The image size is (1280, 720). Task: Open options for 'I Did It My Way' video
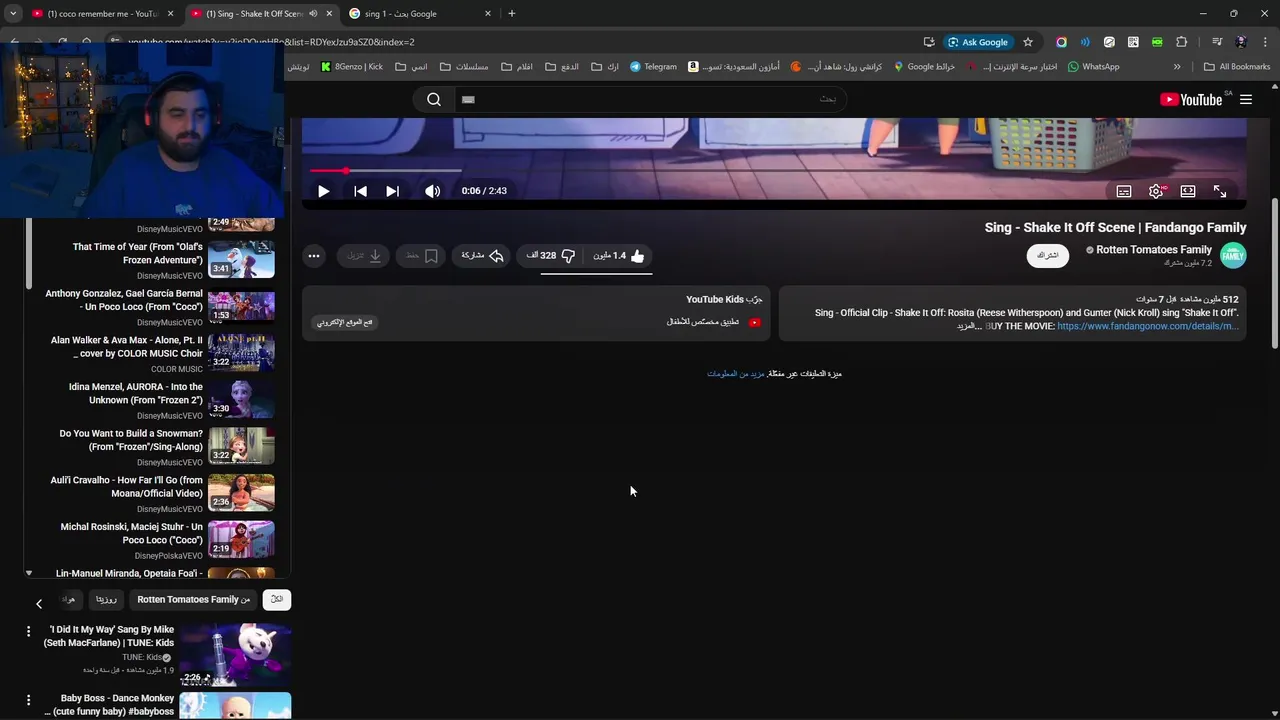click(28, 632)
